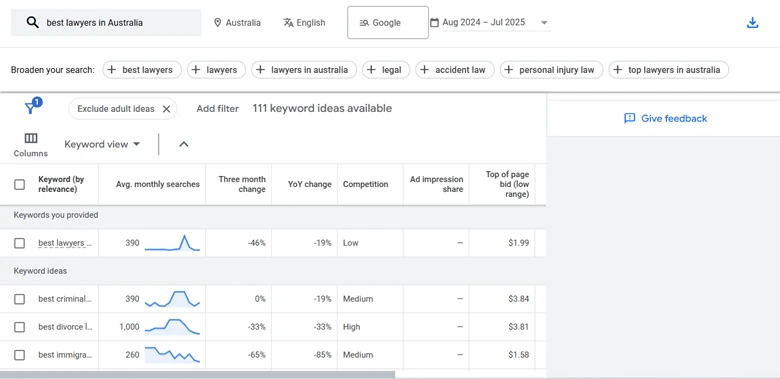Open the Columns selector
Image resolution: width=780 pixels, height=379 pixels.
31,144
